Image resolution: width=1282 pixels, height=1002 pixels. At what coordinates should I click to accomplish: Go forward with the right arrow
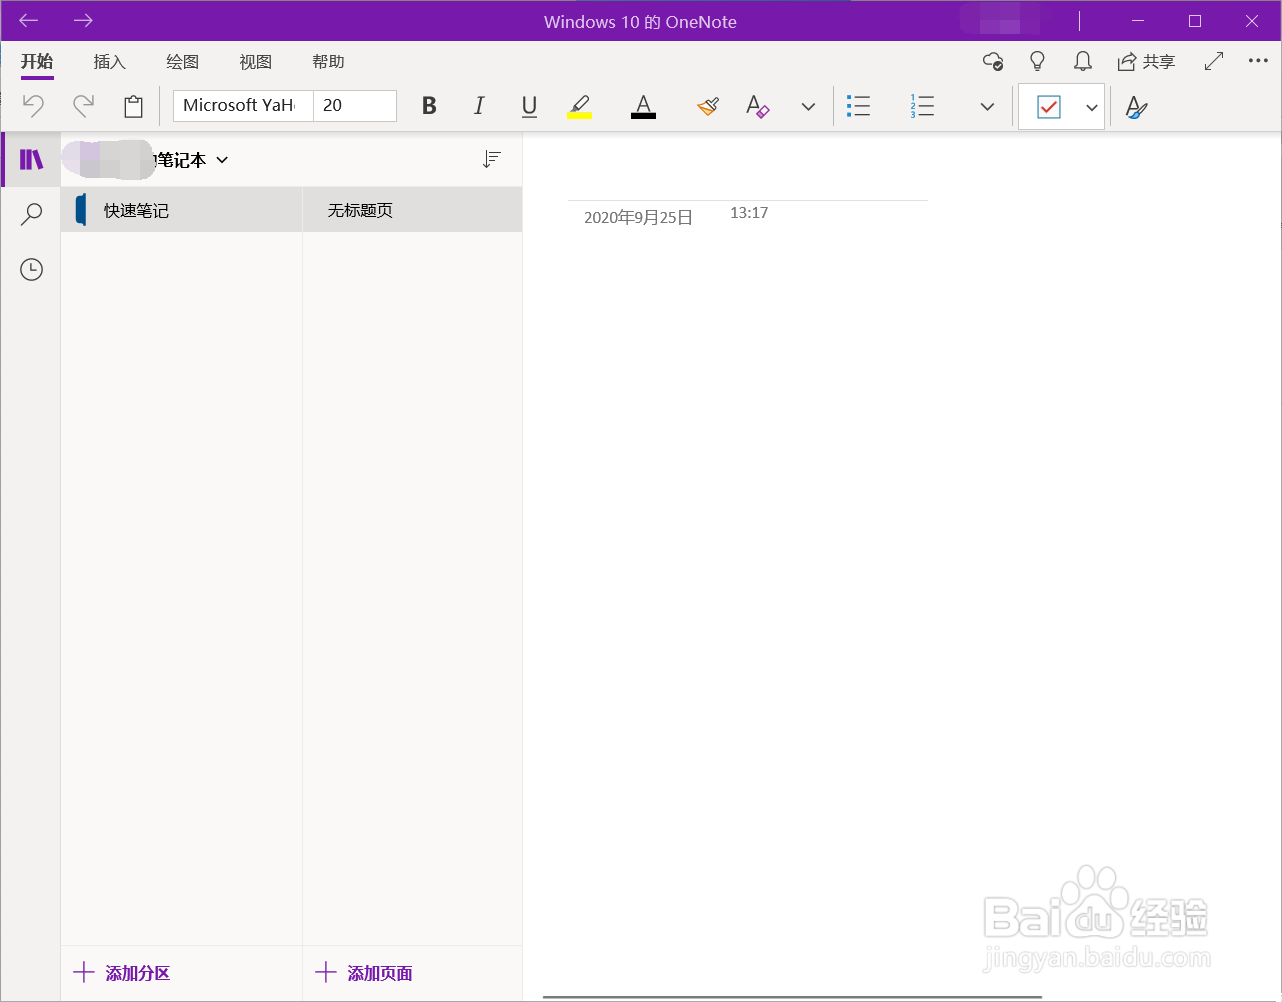(83, 20)
